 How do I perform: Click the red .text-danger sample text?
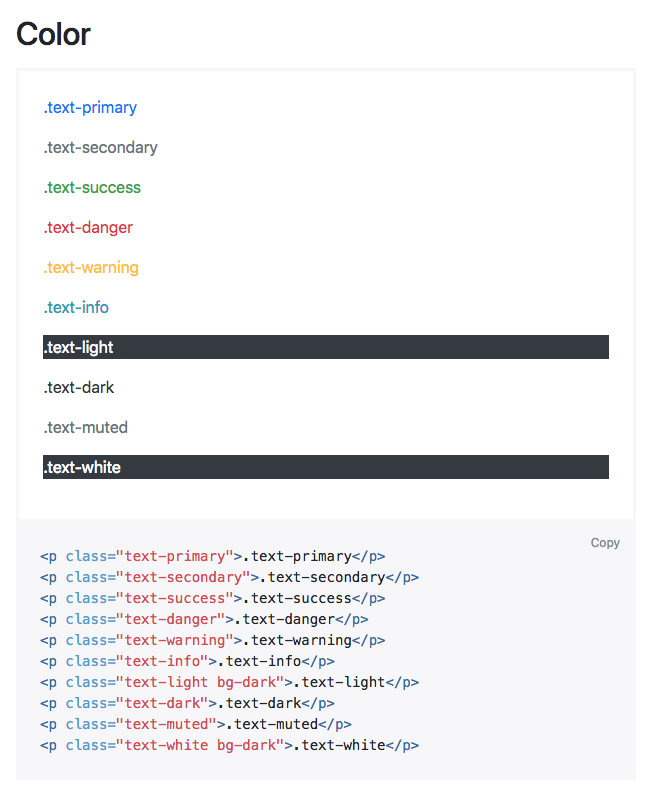(88, 228)
